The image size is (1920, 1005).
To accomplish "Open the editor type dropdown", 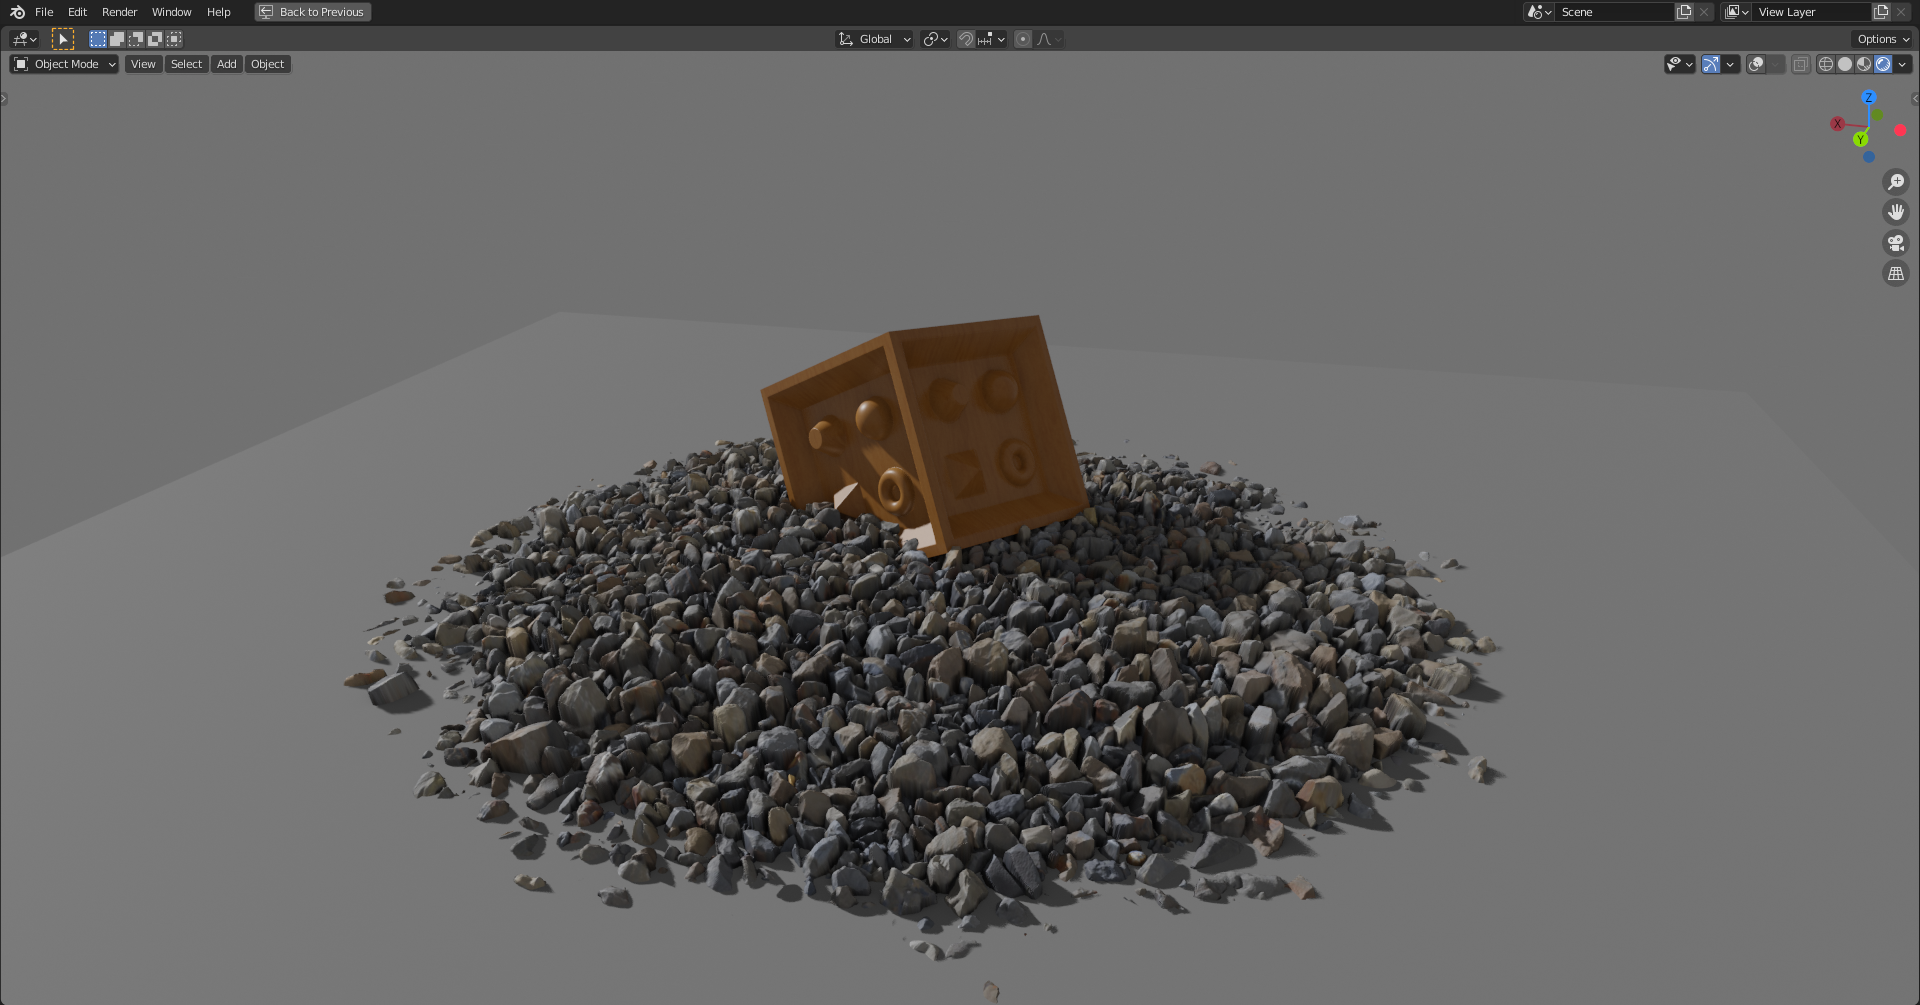I will coord(24,39).
